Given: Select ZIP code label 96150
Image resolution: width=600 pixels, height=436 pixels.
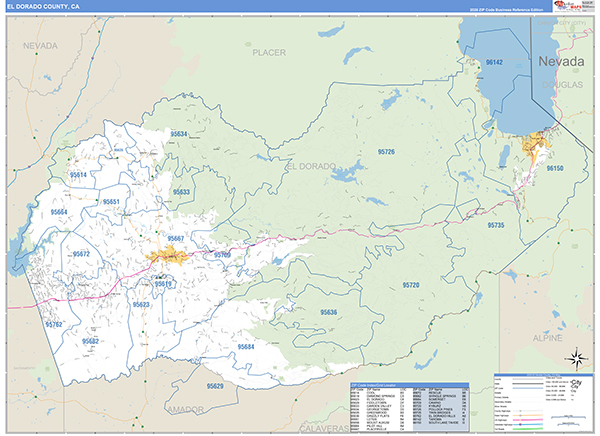Looking at the screenshot, I should tap(554, 168).
